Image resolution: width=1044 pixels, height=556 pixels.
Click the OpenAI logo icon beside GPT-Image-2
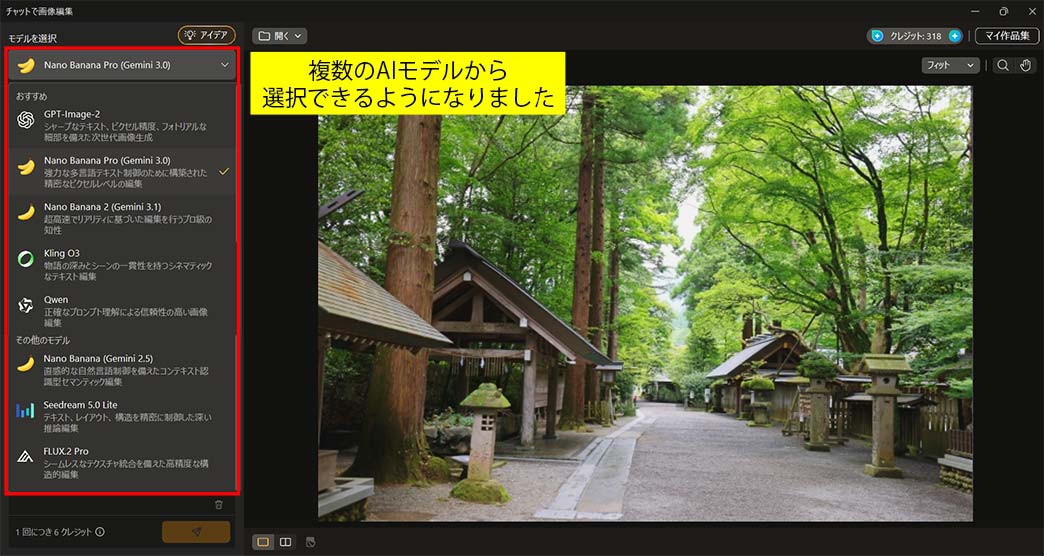point(26,120)
